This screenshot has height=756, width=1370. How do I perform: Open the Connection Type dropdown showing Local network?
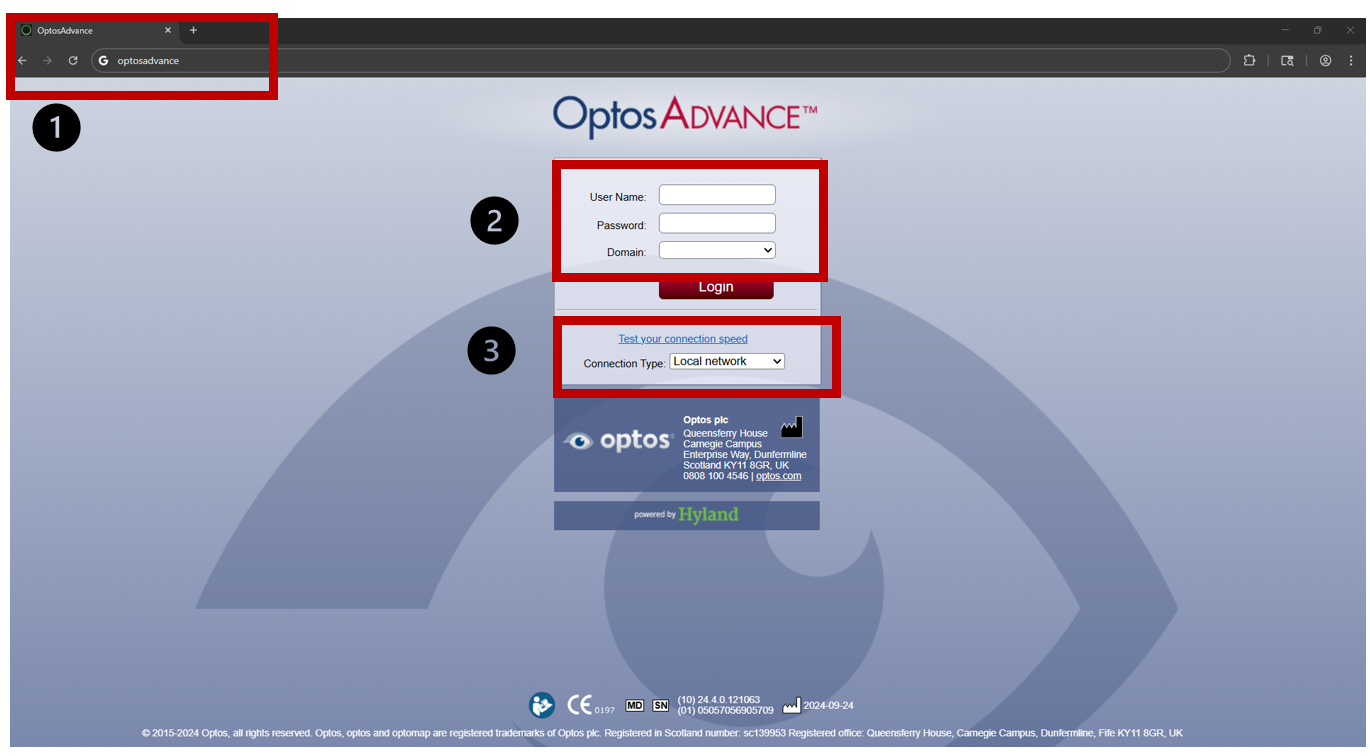tap(727, 361)
